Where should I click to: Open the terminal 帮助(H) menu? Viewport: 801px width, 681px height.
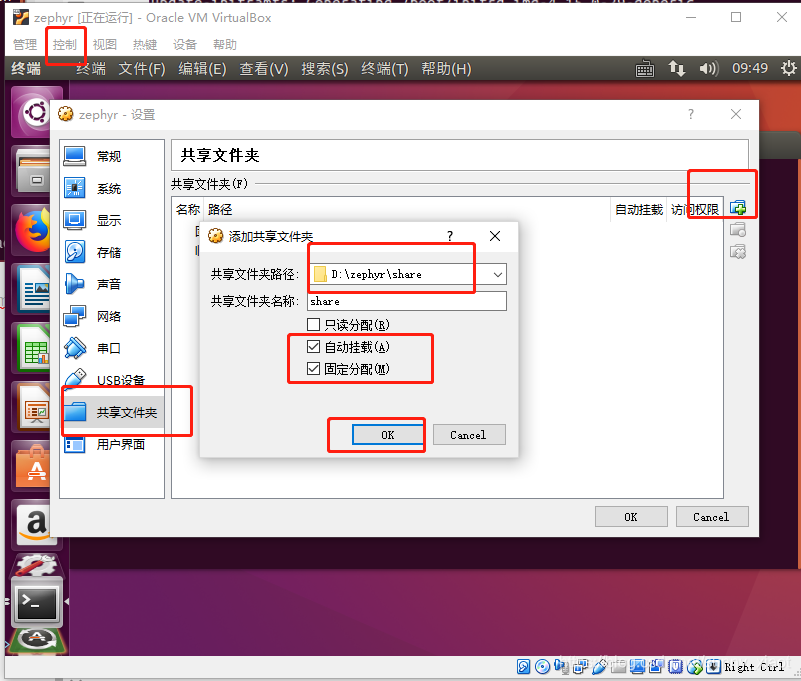click(x=446, y=68)
